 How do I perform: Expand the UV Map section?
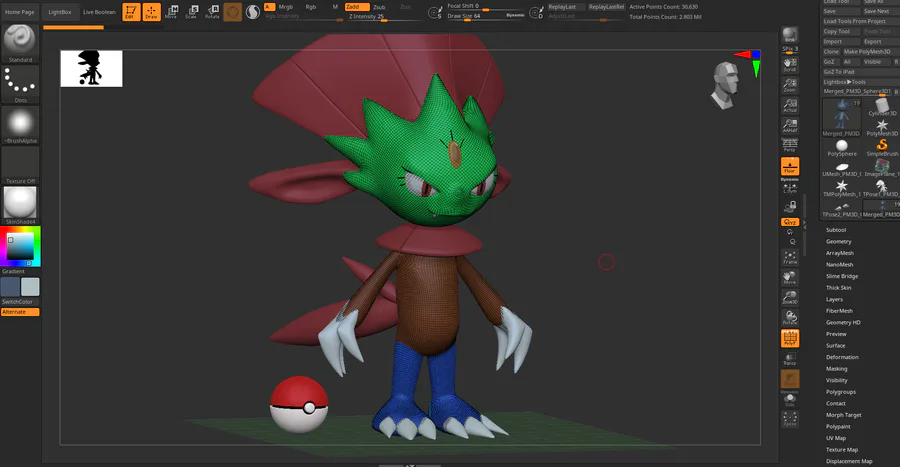point(836,438)
